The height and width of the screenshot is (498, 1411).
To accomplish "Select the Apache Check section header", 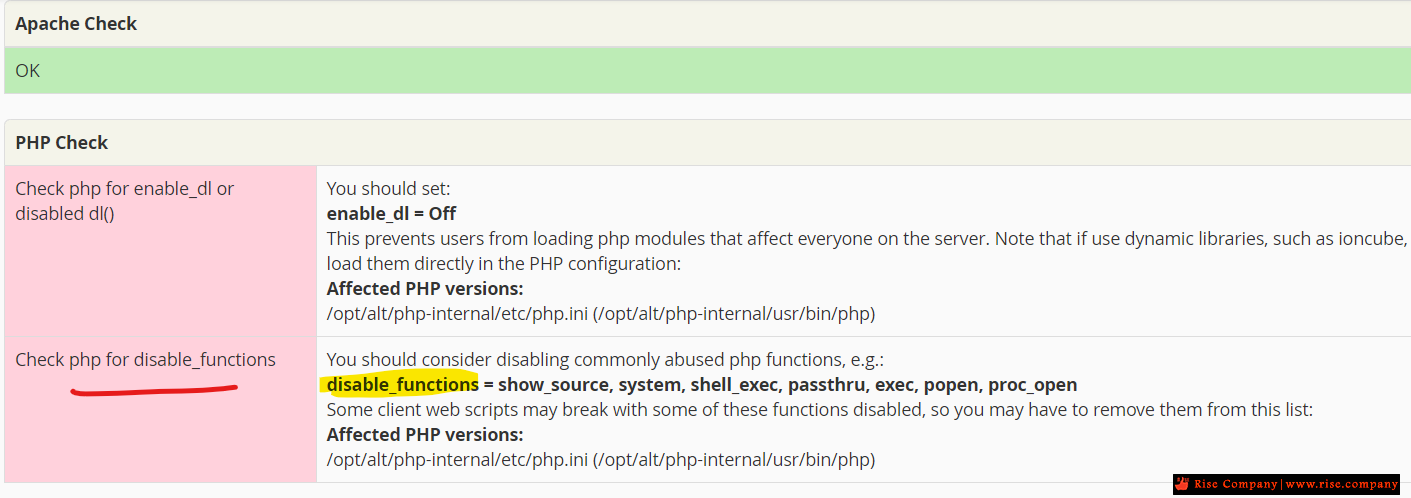I will pos(707,24).
